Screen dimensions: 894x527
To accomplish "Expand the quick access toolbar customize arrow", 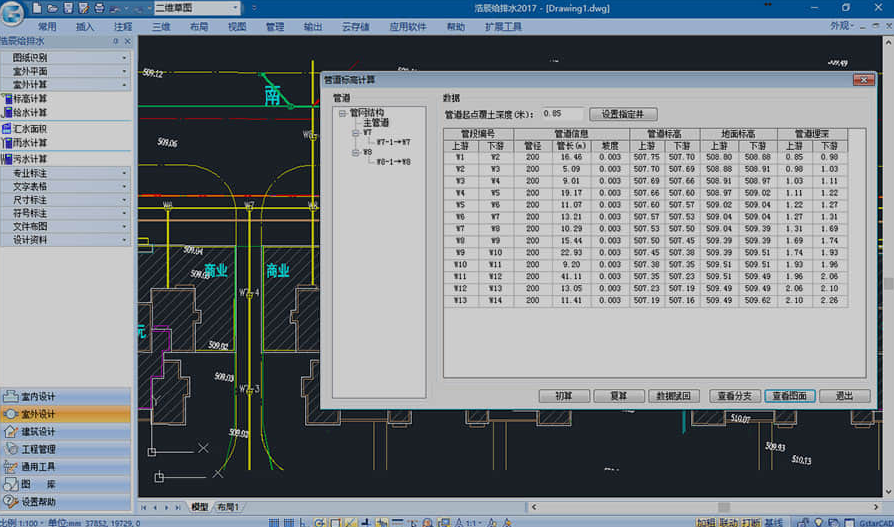I will point(254,8).
